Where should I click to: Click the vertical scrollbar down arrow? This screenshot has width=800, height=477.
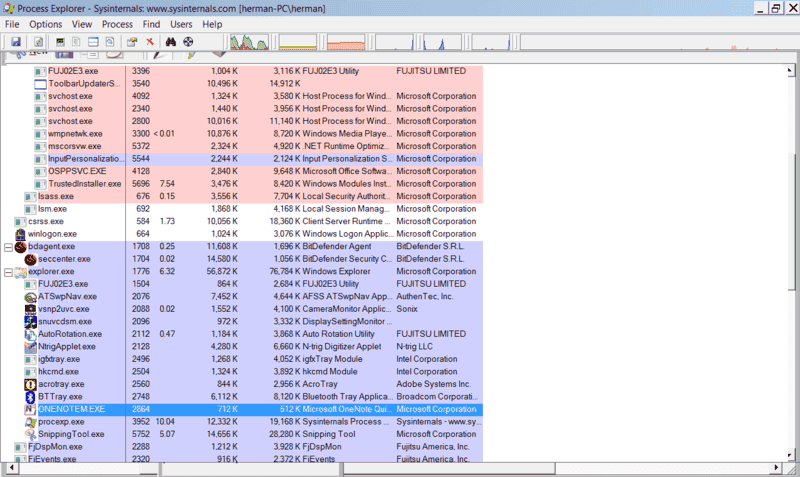click(792, 454)
